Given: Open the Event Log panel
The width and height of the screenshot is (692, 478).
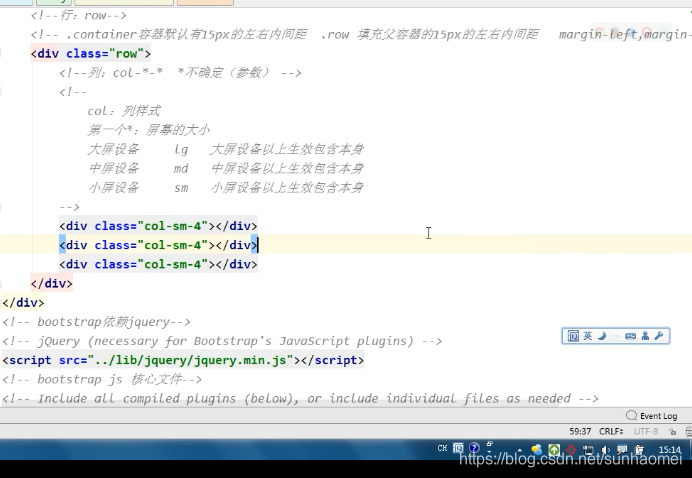Looking at the screenshot, I should (651, 416).
